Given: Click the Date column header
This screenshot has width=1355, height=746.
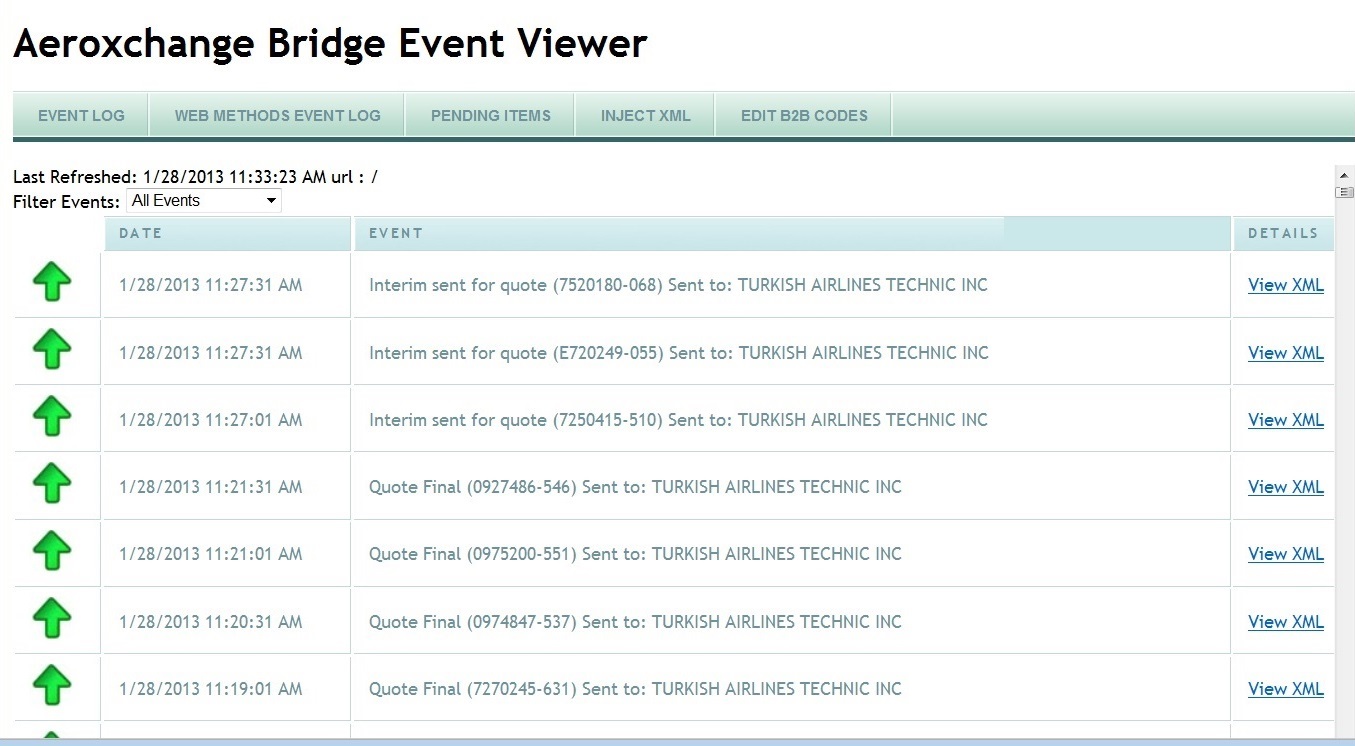Looking at the screenshot, I should pyautogui.click(x=227, y=233).
